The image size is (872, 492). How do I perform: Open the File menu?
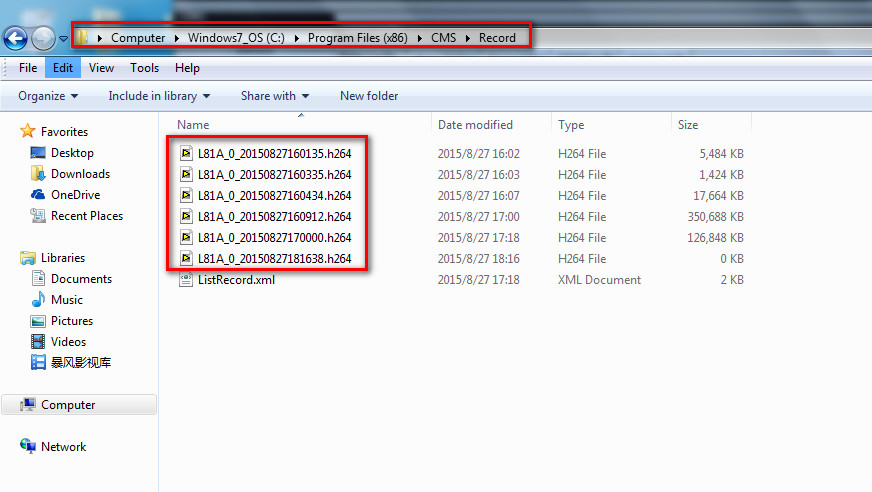click(28, 68)
